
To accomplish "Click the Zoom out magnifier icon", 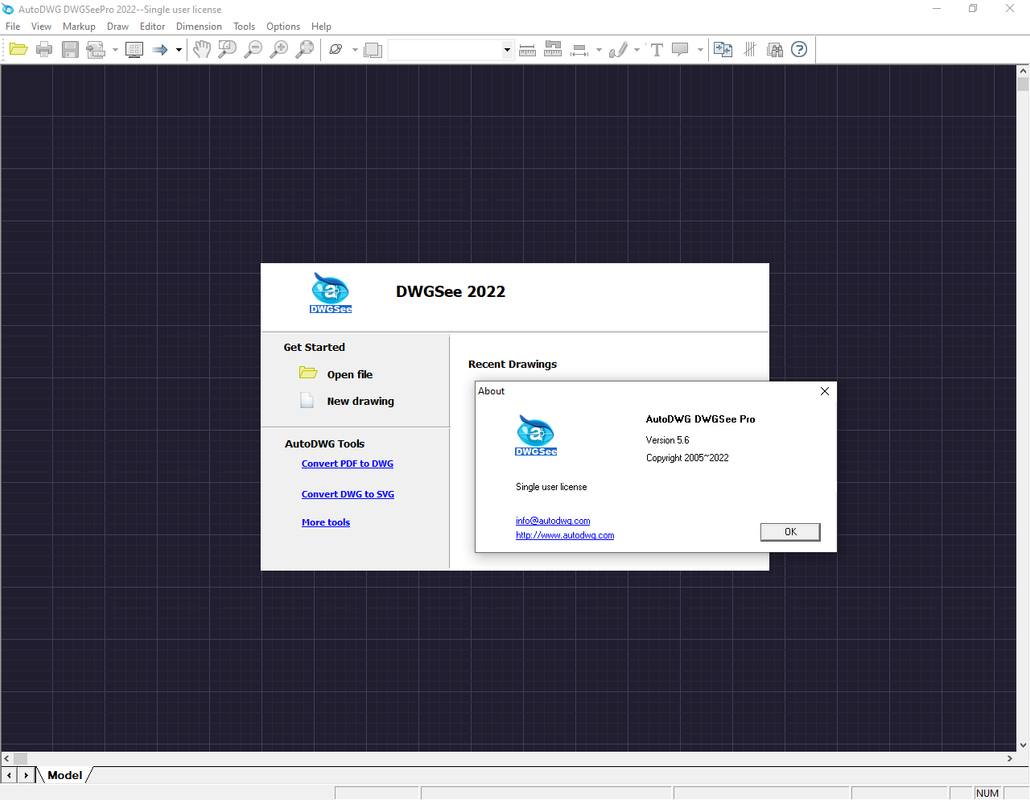I will (x=253, y=49).
